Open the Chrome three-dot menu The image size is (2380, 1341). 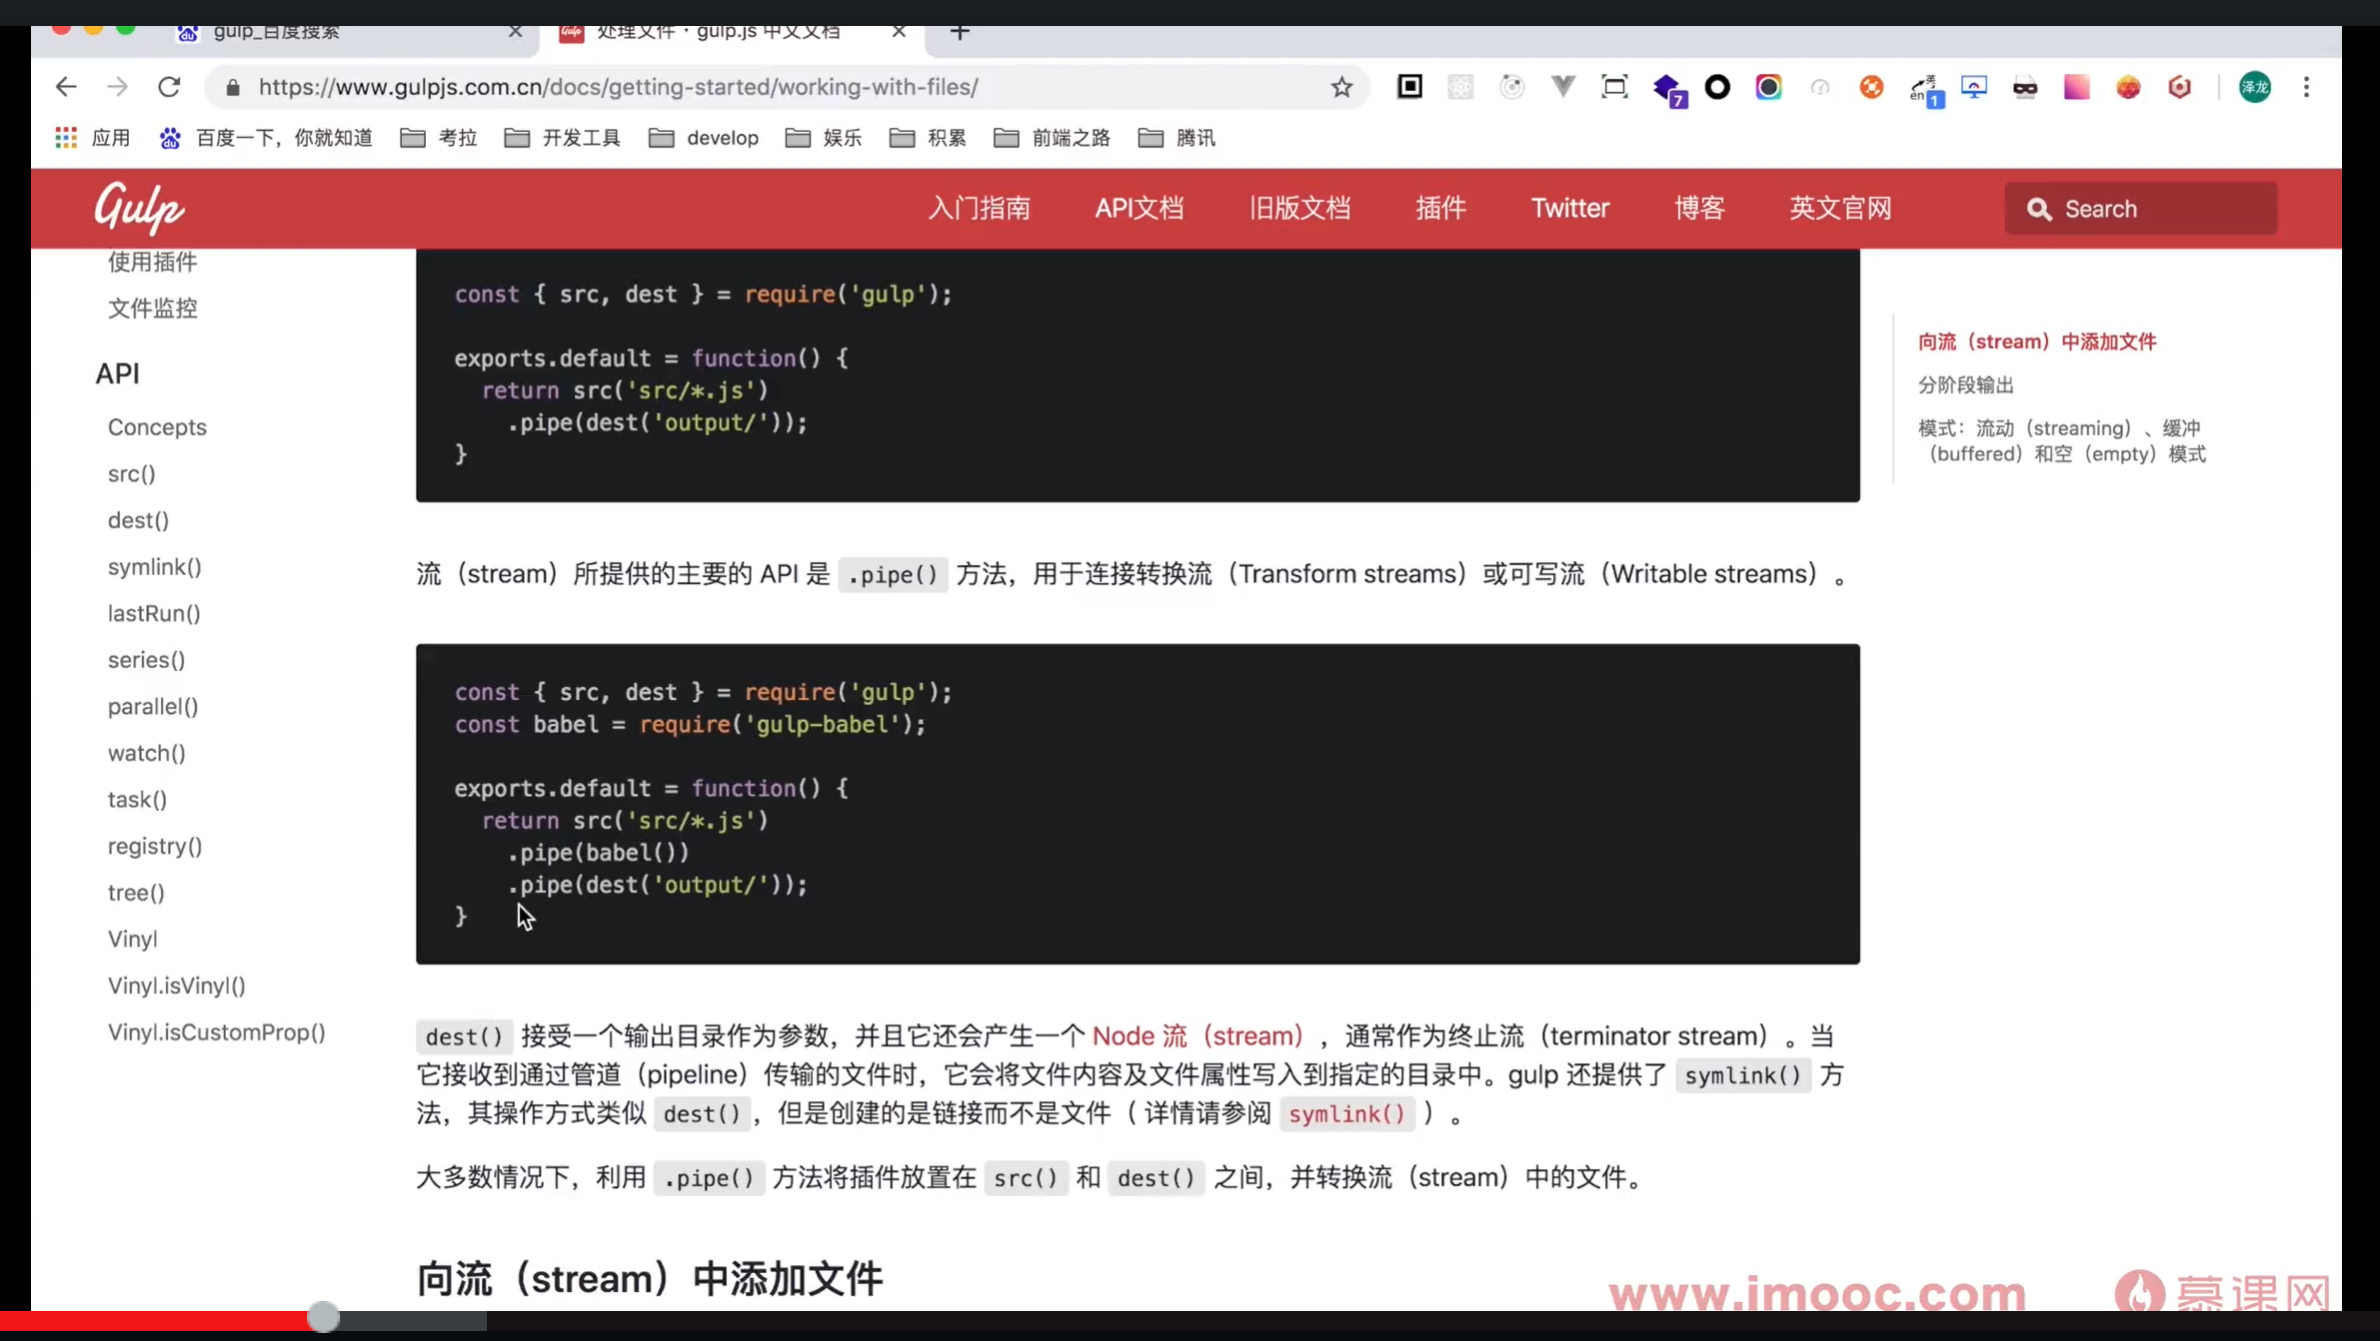pyautogui.click(x=2307, y=87)
